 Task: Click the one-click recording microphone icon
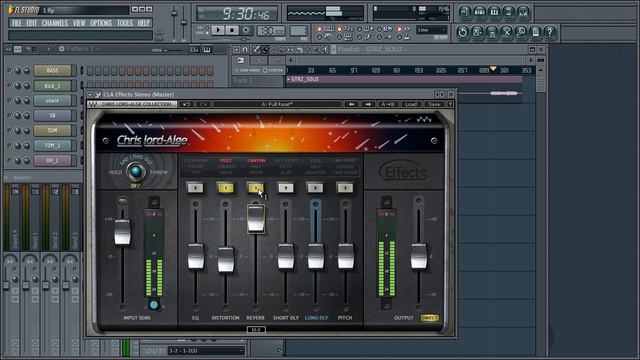(521, 32)
